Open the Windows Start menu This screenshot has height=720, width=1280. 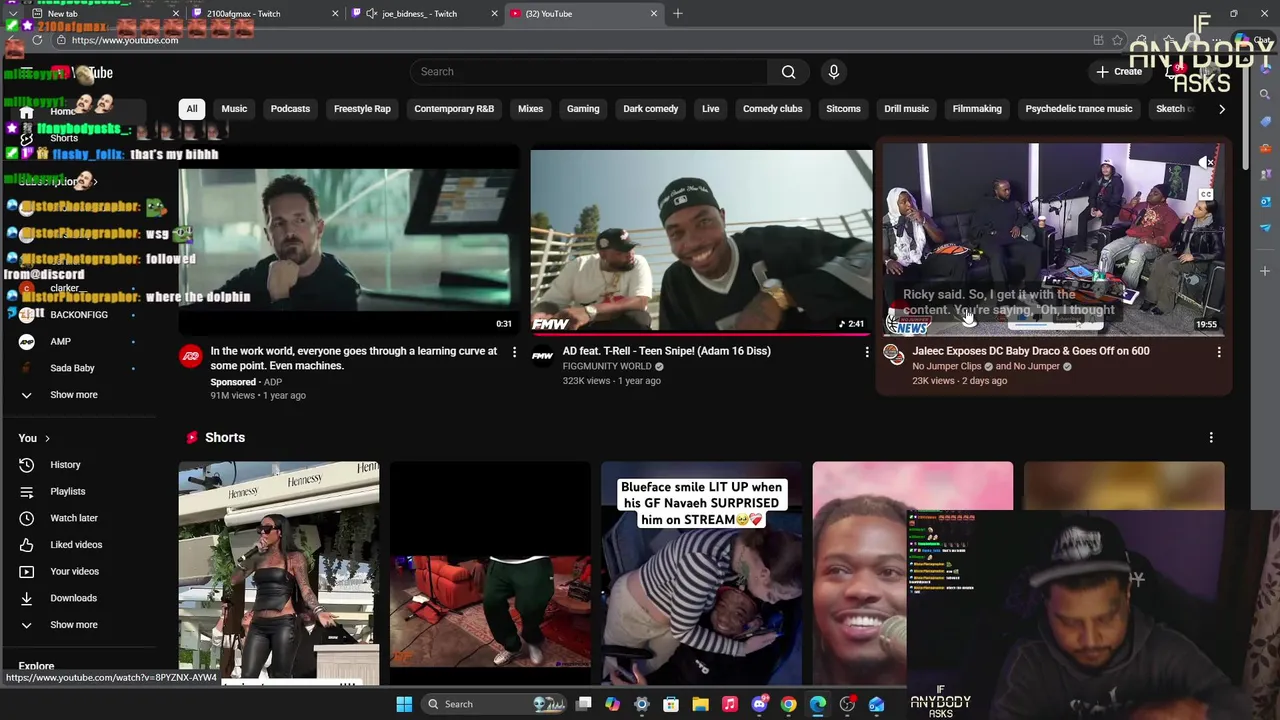pos(404,704)
